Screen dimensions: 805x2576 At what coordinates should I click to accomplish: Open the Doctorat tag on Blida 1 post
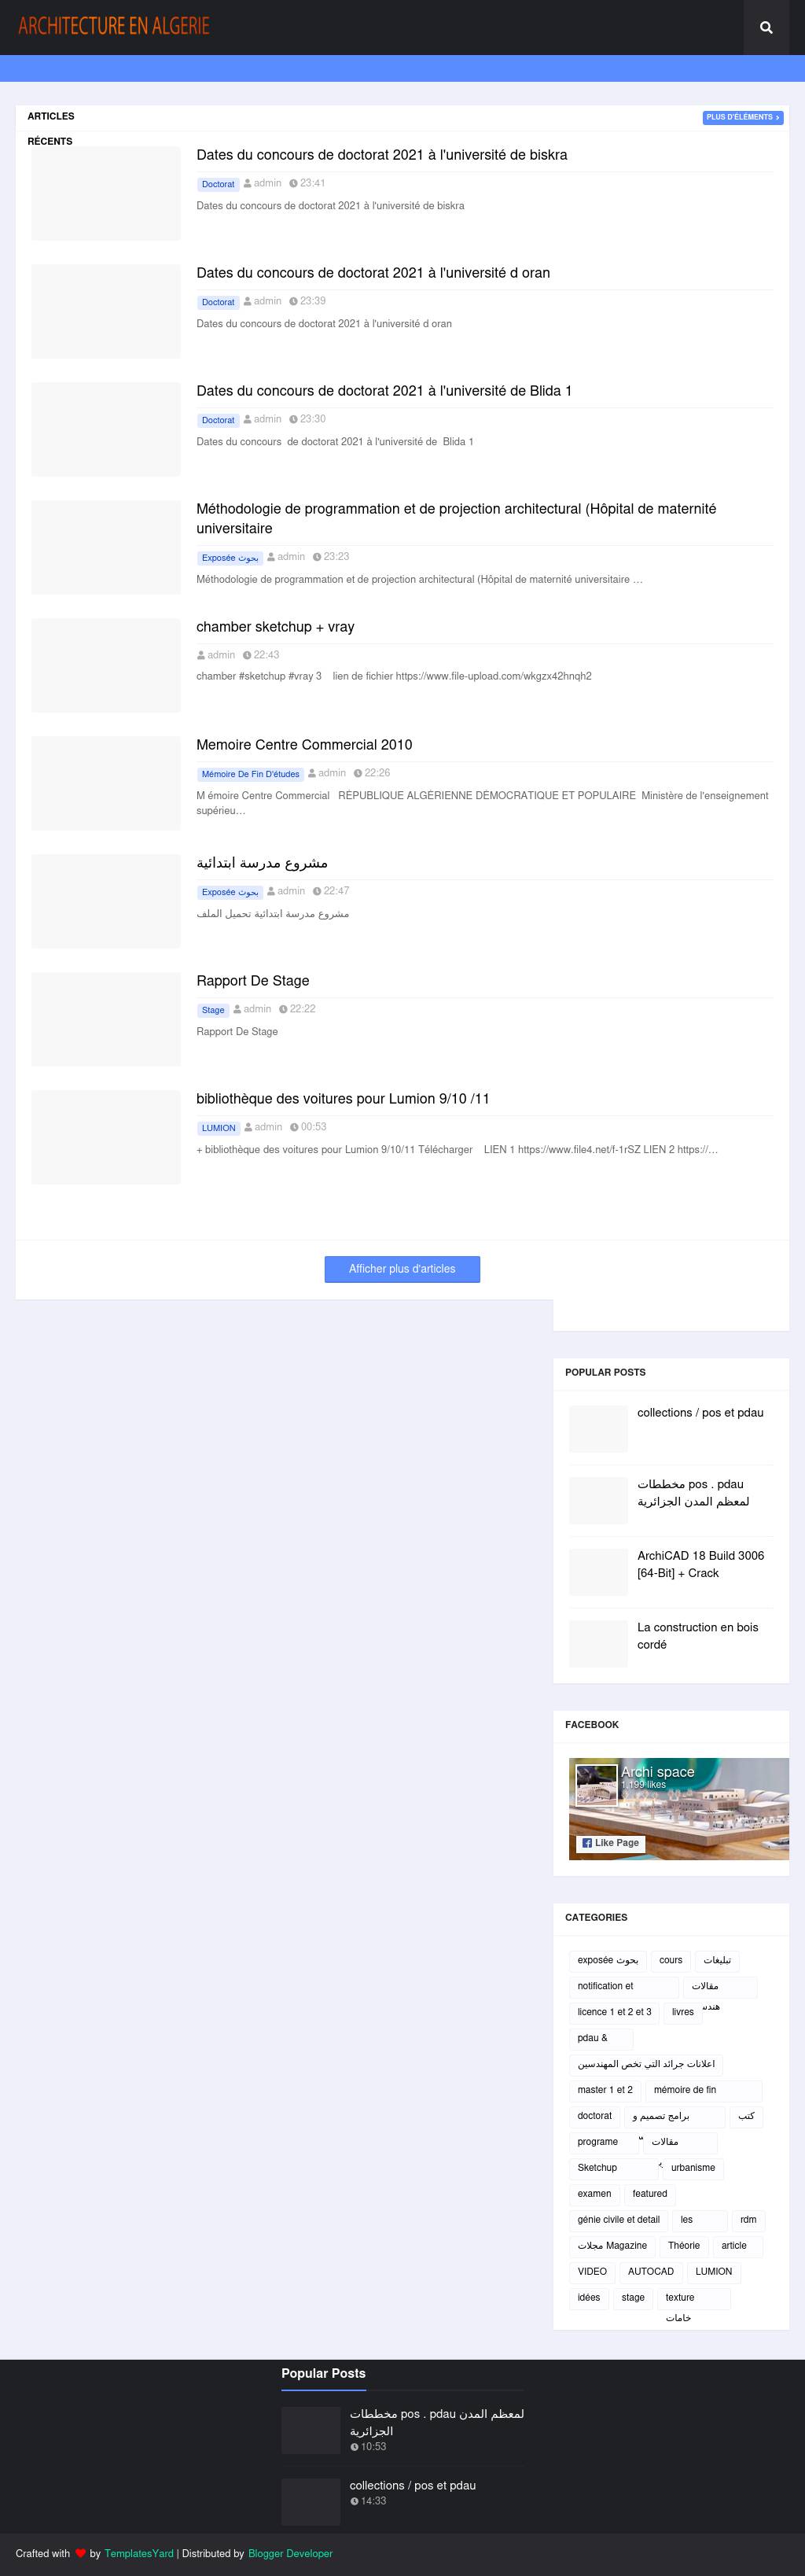(x=218, y=420)
